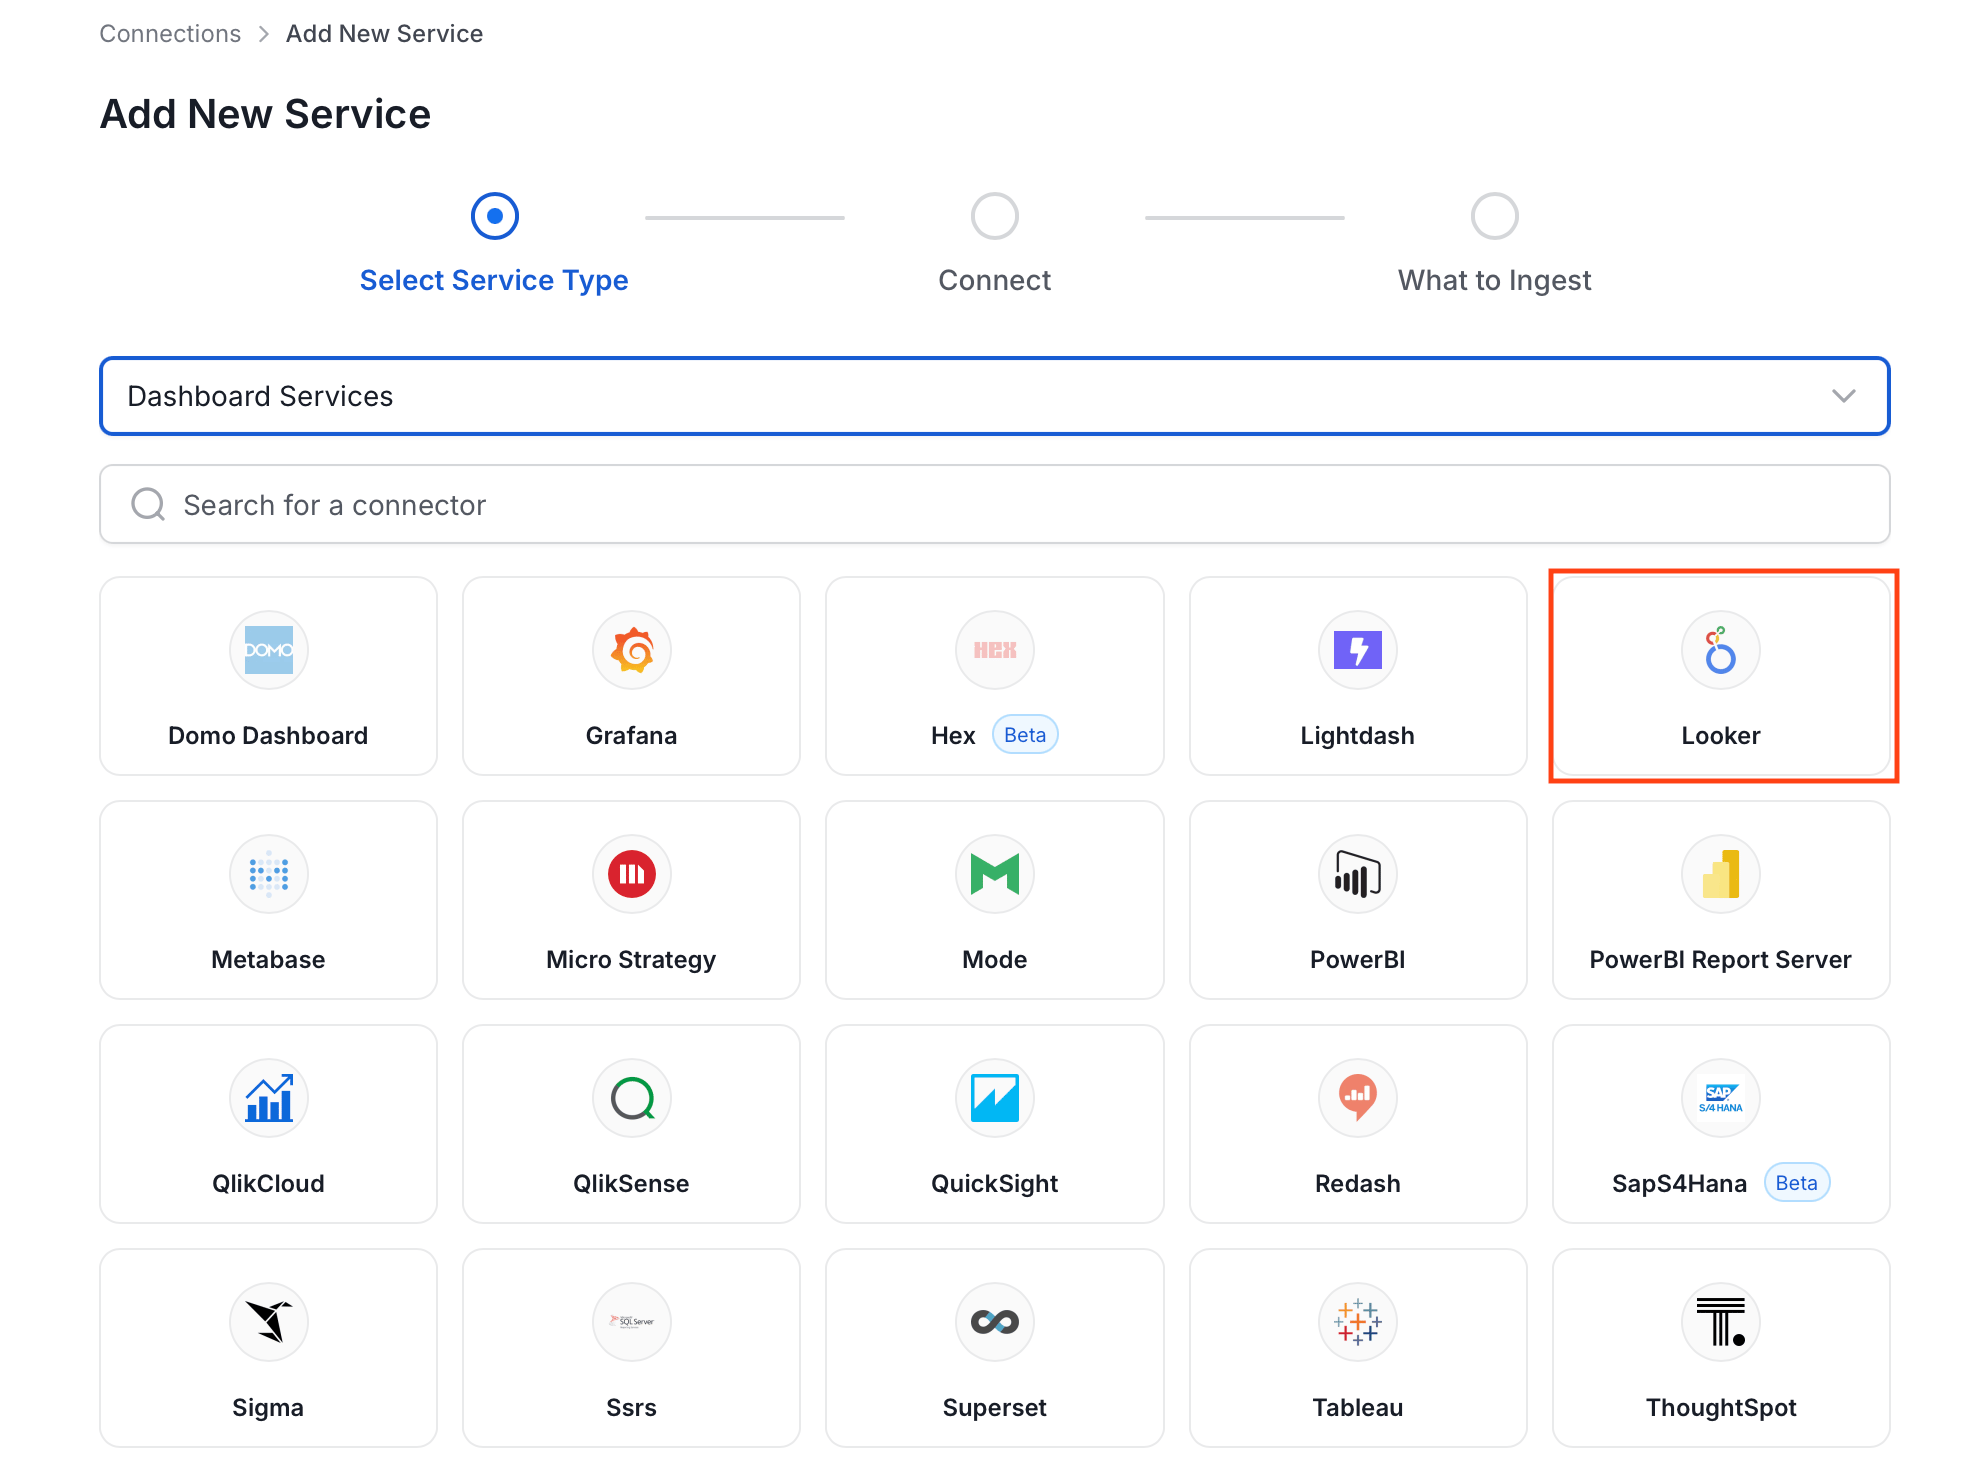Click the PowerBI label text

(1357, 960)
